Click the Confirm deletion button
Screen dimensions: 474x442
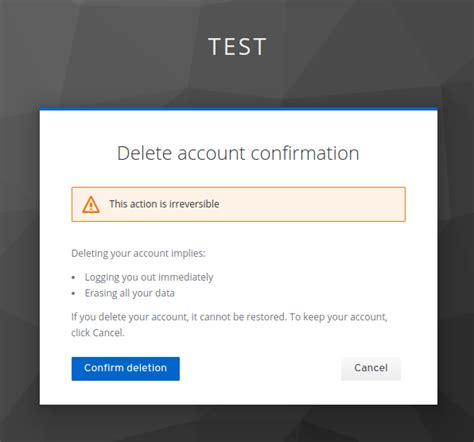125,369
